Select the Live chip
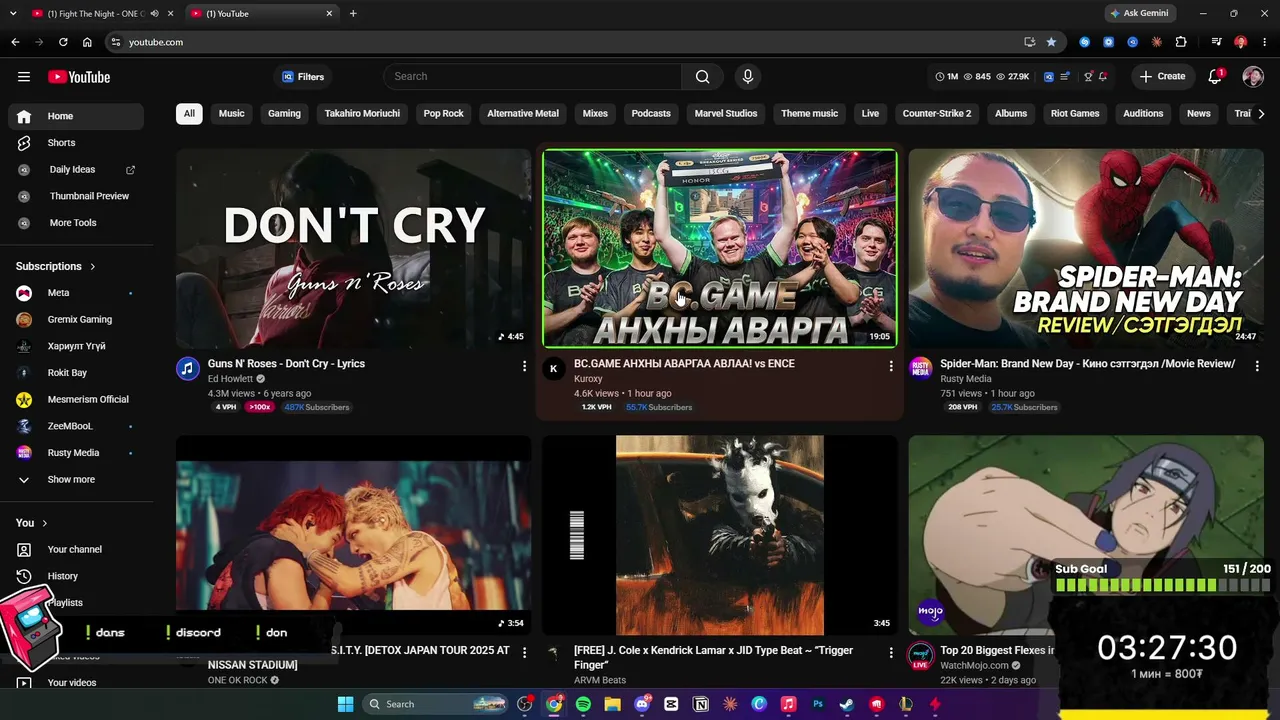 point(870,114)
